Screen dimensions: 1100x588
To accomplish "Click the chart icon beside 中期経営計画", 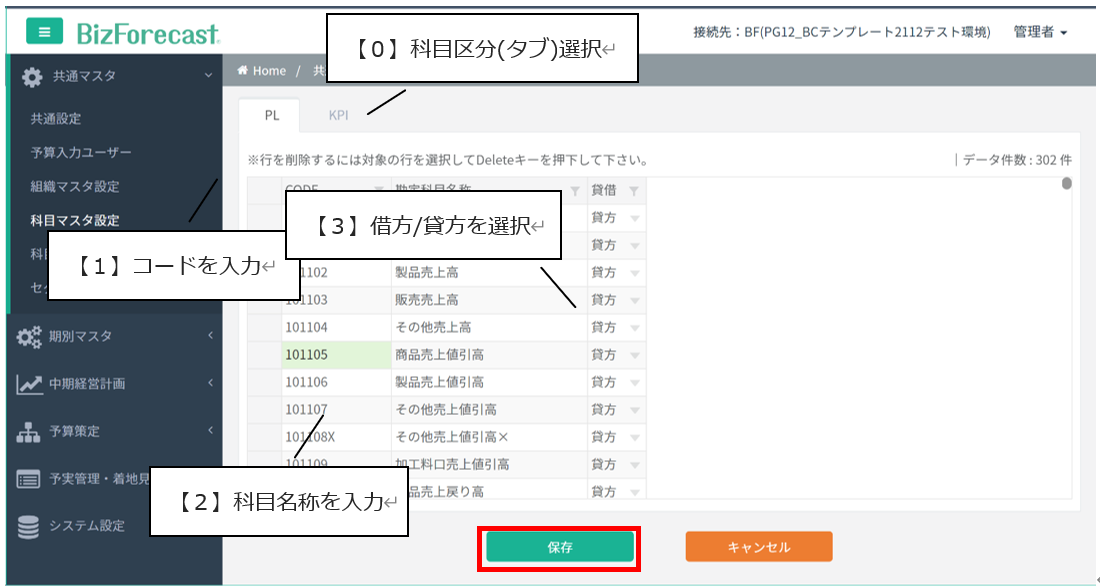I will 29,384.
